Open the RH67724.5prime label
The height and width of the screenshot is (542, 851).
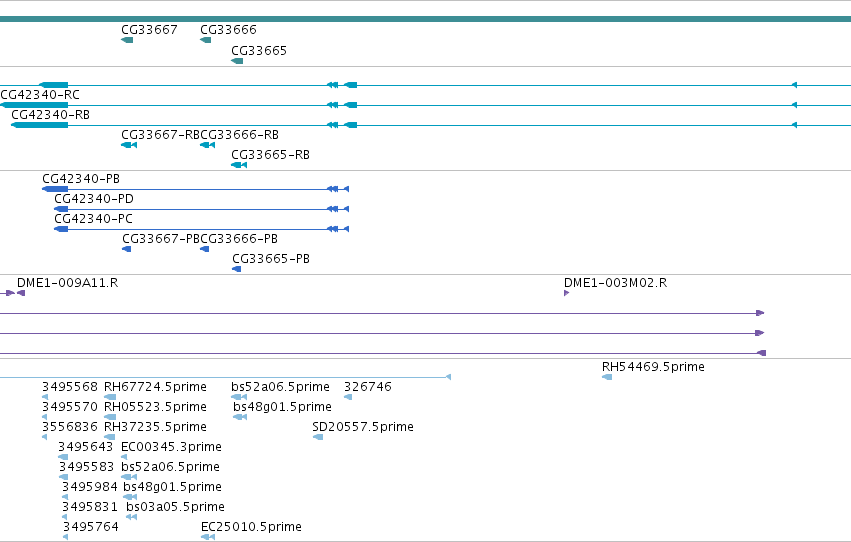(155, 387)
